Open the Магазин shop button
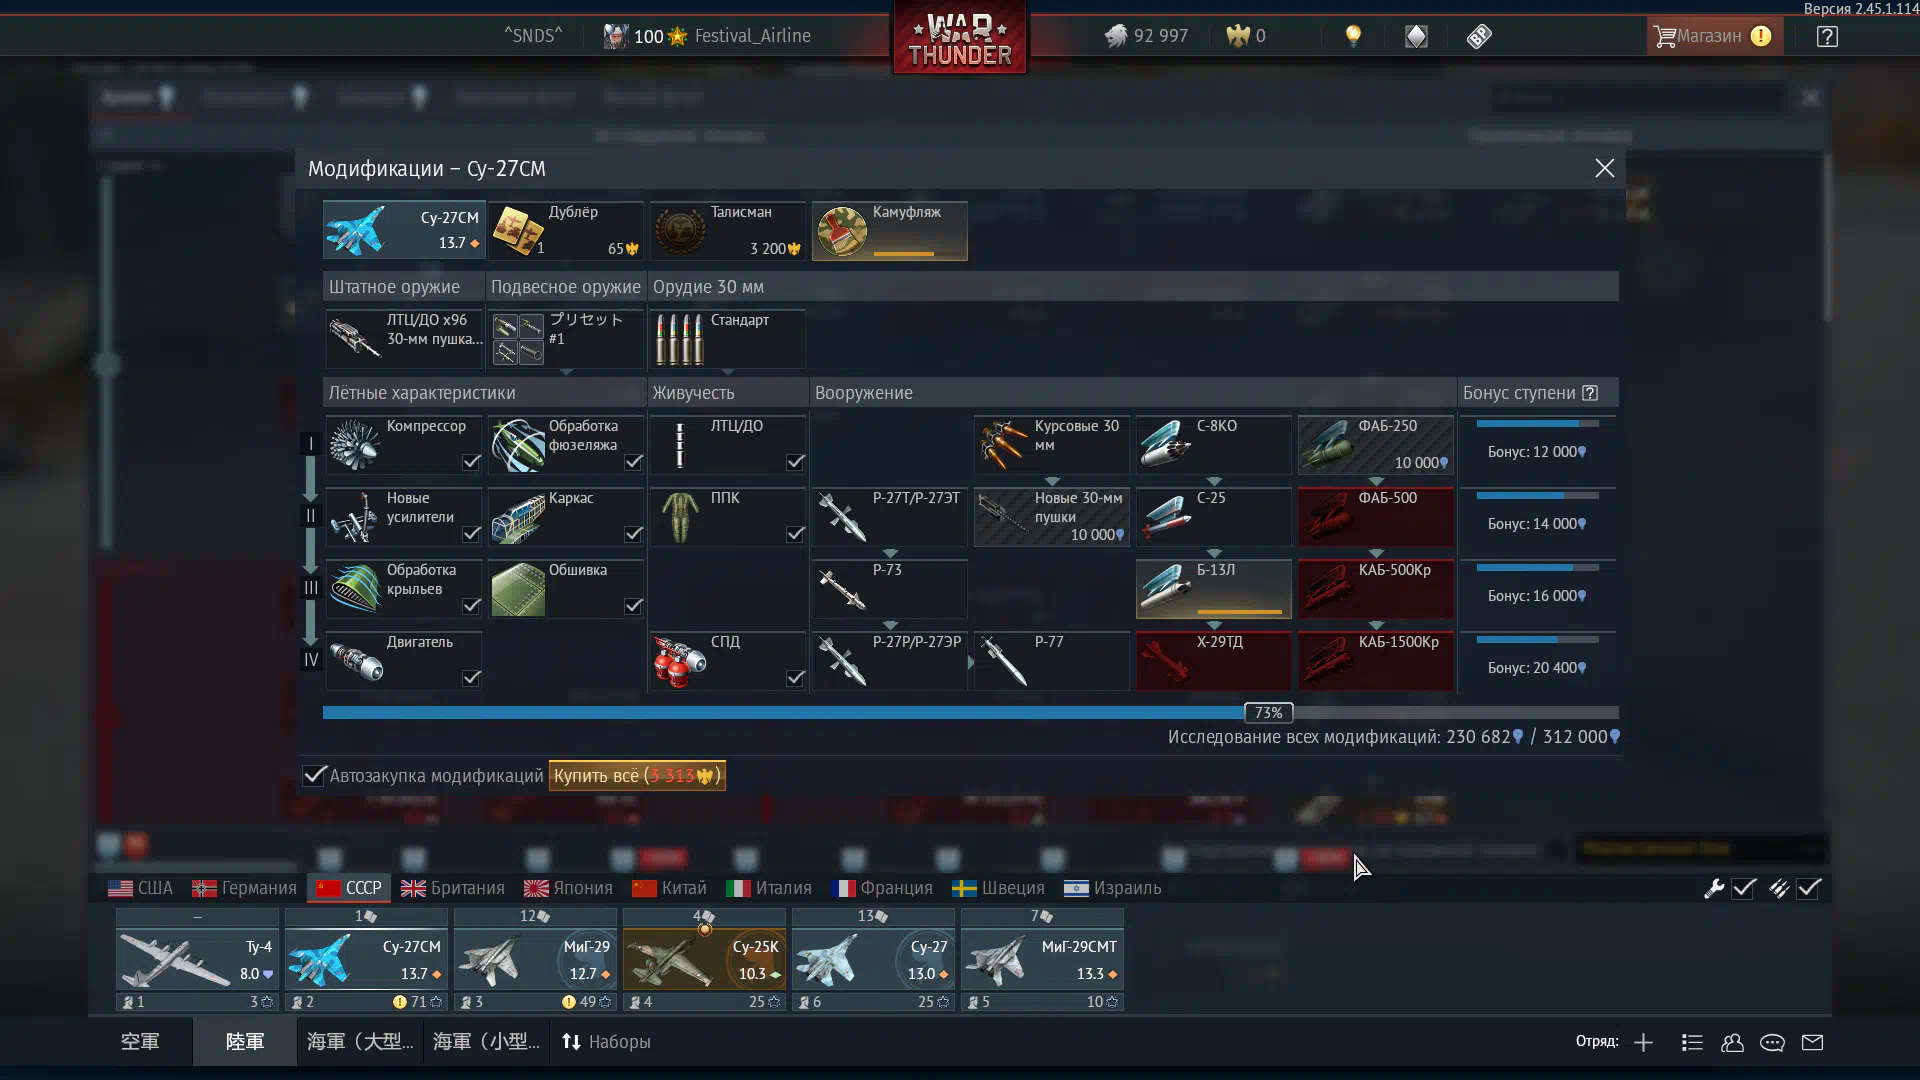 [1714, 36]
